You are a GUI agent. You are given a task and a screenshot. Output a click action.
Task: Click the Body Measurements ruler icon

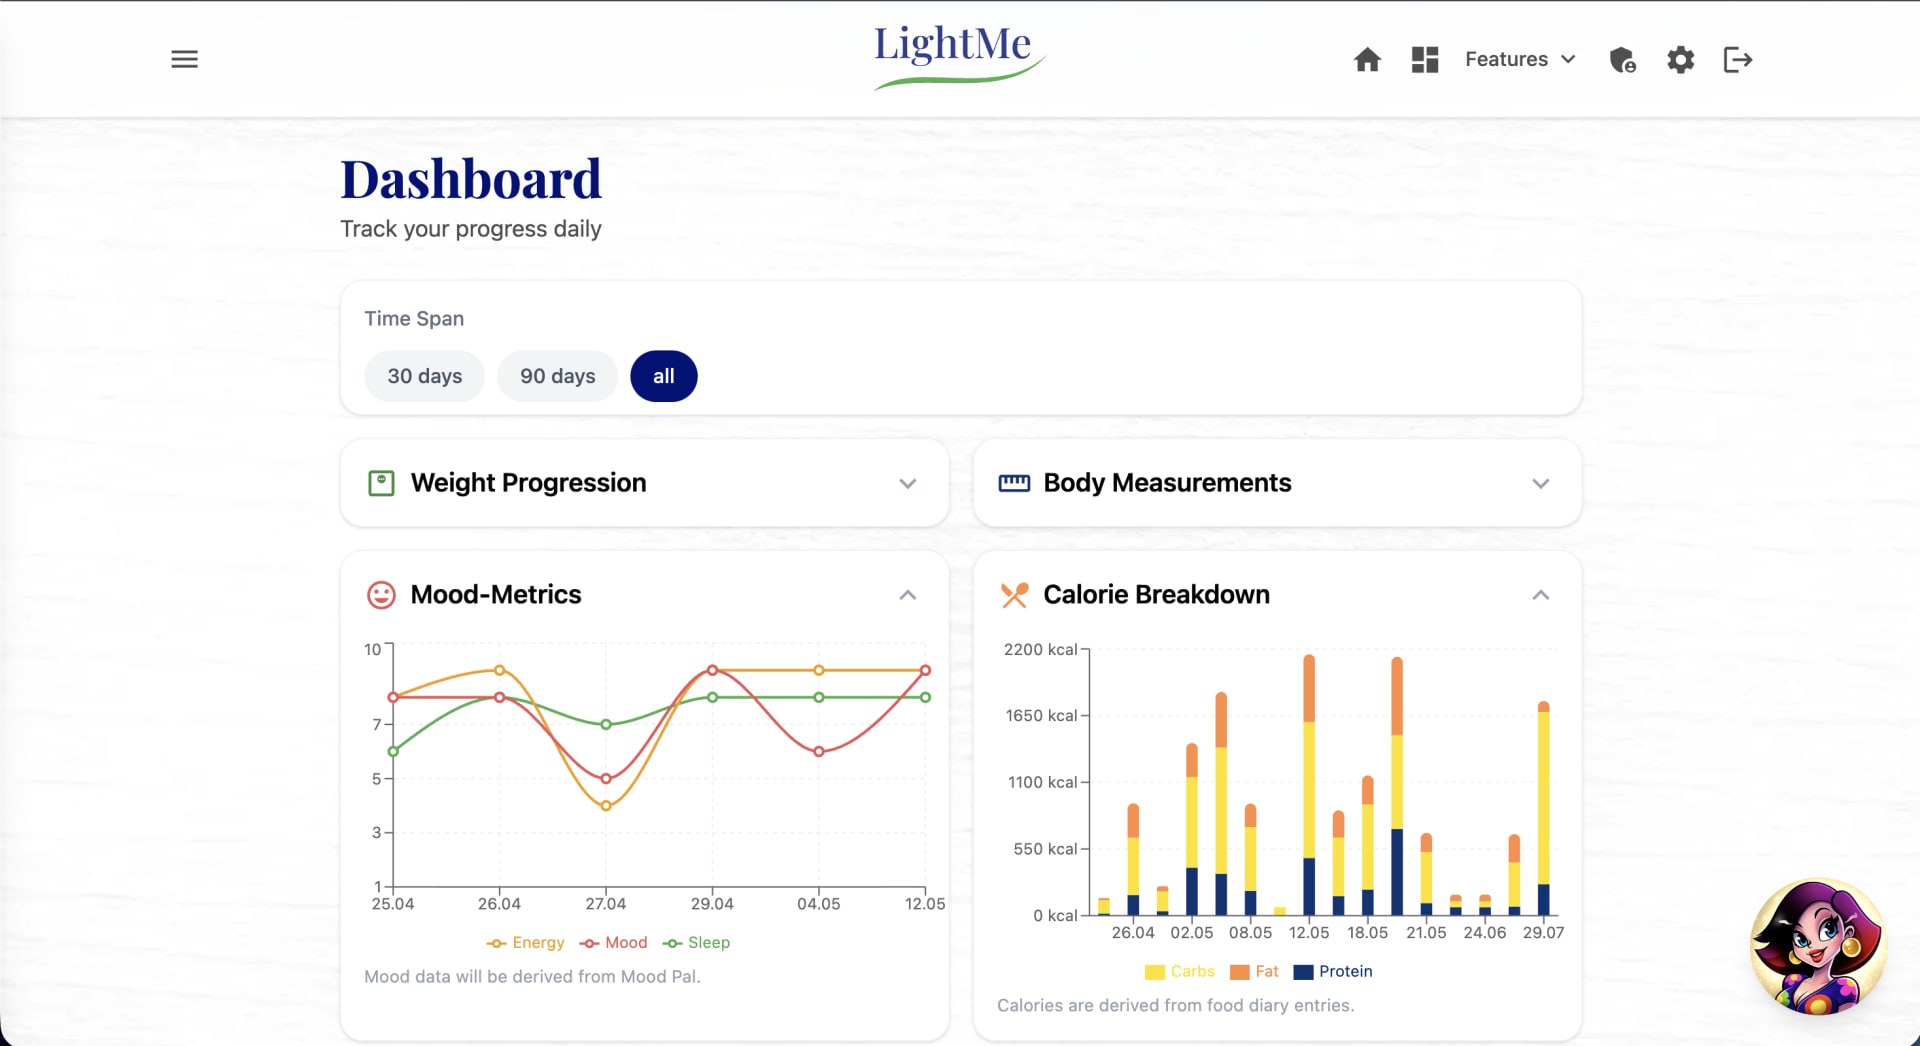1014,483
